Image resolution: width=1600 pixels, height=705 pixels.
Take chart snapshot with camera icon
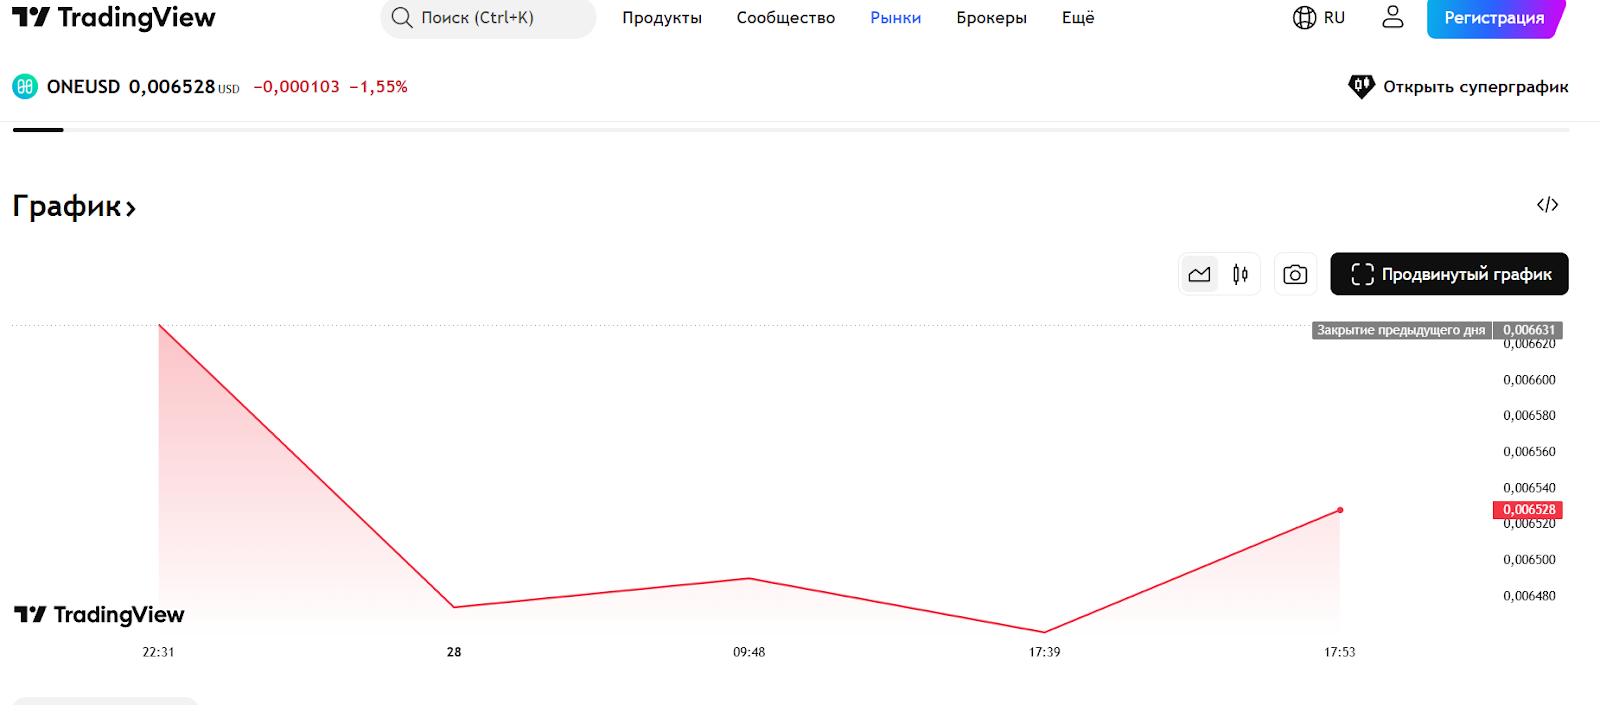(1295, 274)
